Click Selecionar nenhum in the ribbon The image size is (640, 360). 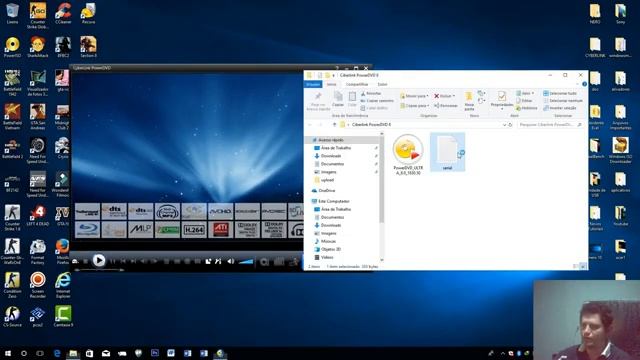point(563,100)
